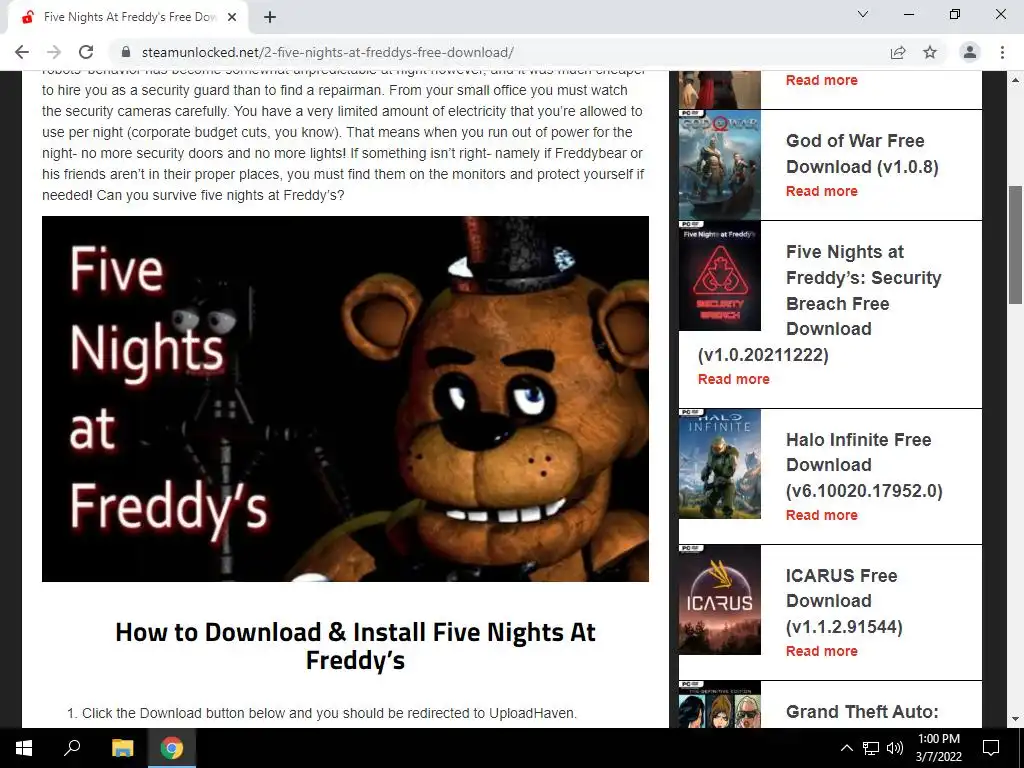Click the topmost Read more link

click(x=822, y=80)
